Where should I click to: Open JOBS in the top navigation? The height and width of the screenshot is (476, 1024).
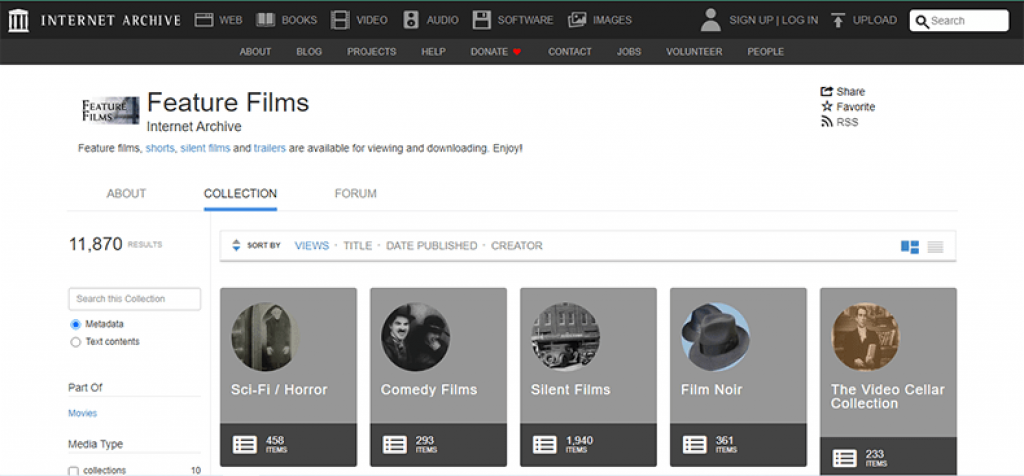point(629,52)
